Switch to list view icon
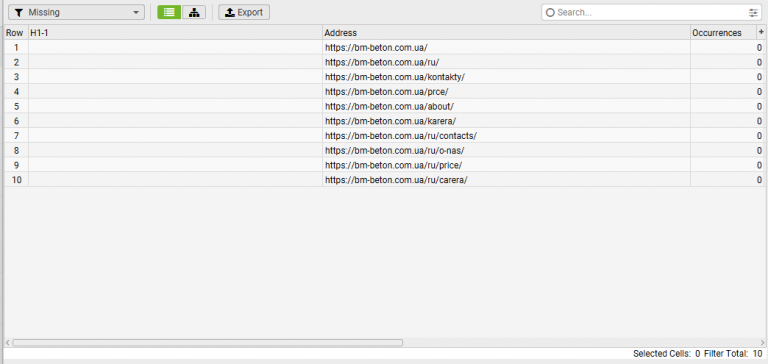768x364 pixels. point(169,12)
